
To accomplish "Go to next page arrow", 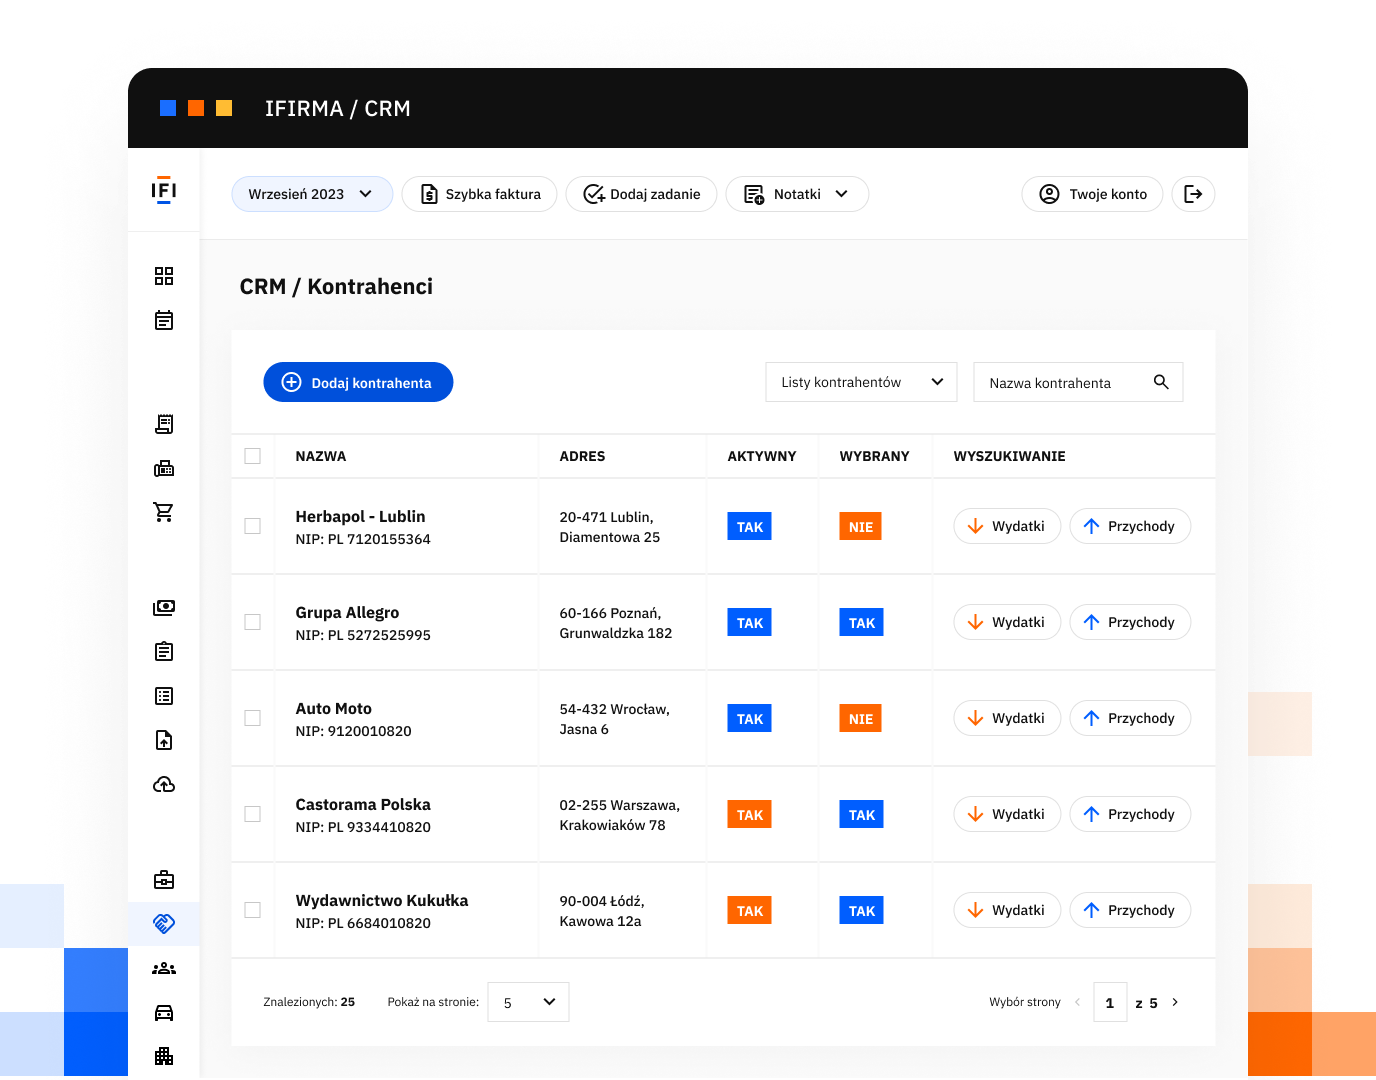I will [x=1175, y=1002].
